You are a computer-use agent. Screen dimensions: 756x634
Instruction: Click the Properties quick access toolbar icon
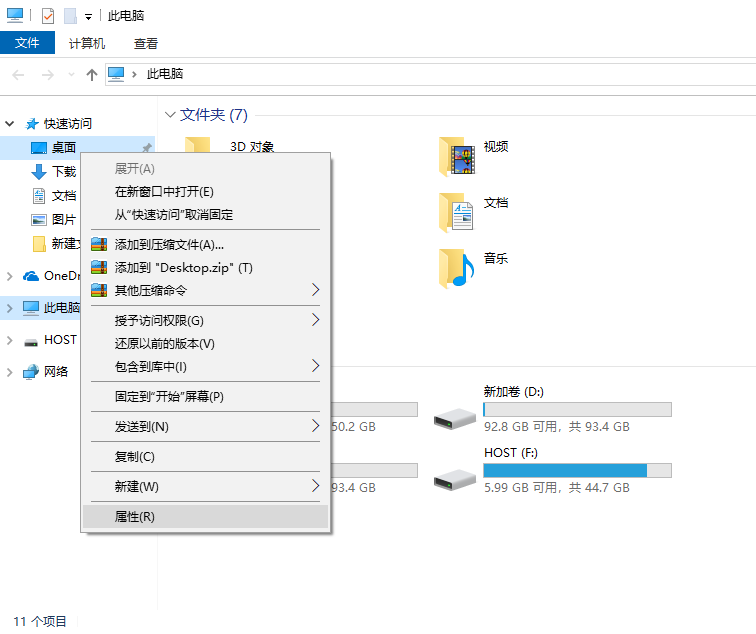pyautogui.click(x=48, y=16)
